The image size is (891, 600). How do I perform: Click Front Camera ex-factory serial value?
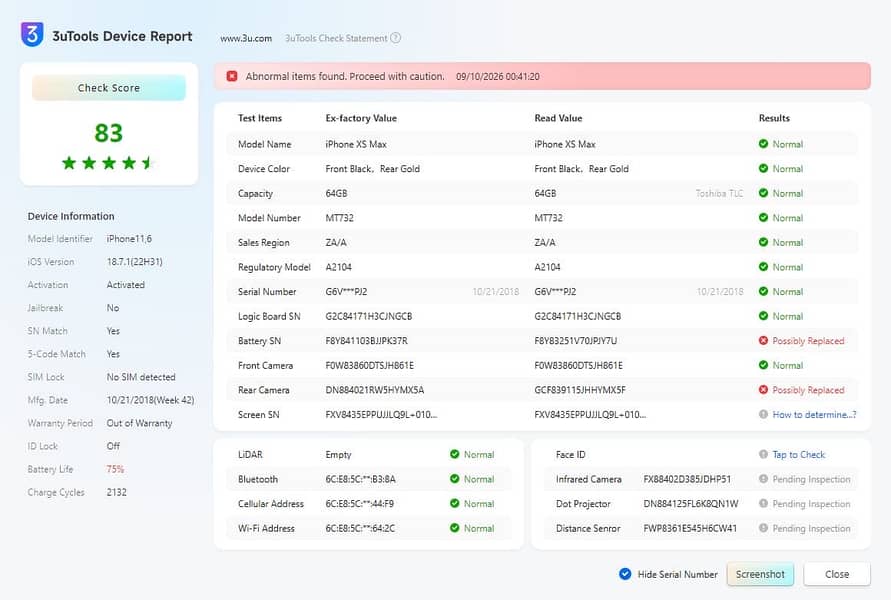click(x=369, y=365)
